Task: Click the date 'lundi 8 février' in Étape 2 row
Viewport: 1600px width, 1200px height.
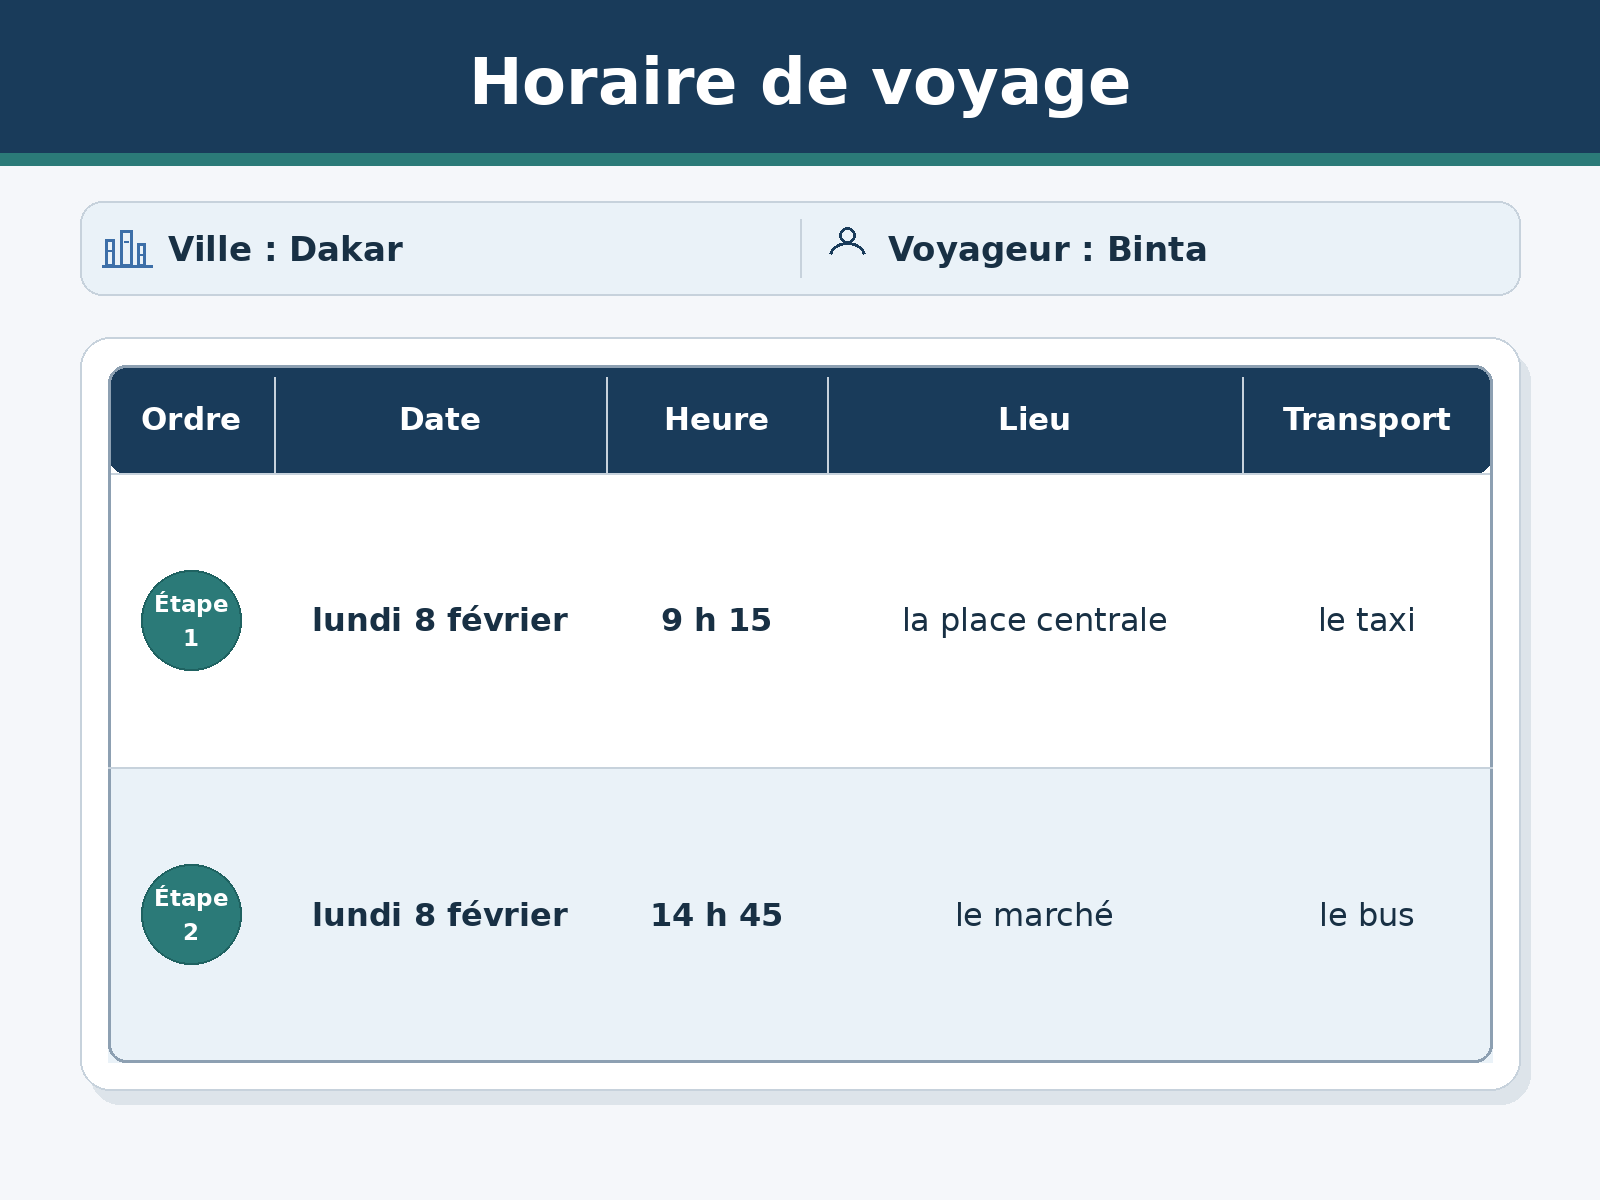Action: coord(440,915)
